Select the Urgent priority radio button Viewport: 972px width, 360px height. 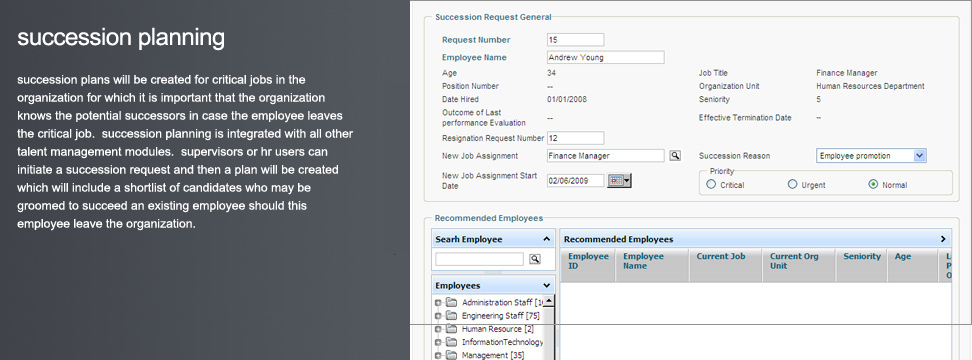pos(792,184)
